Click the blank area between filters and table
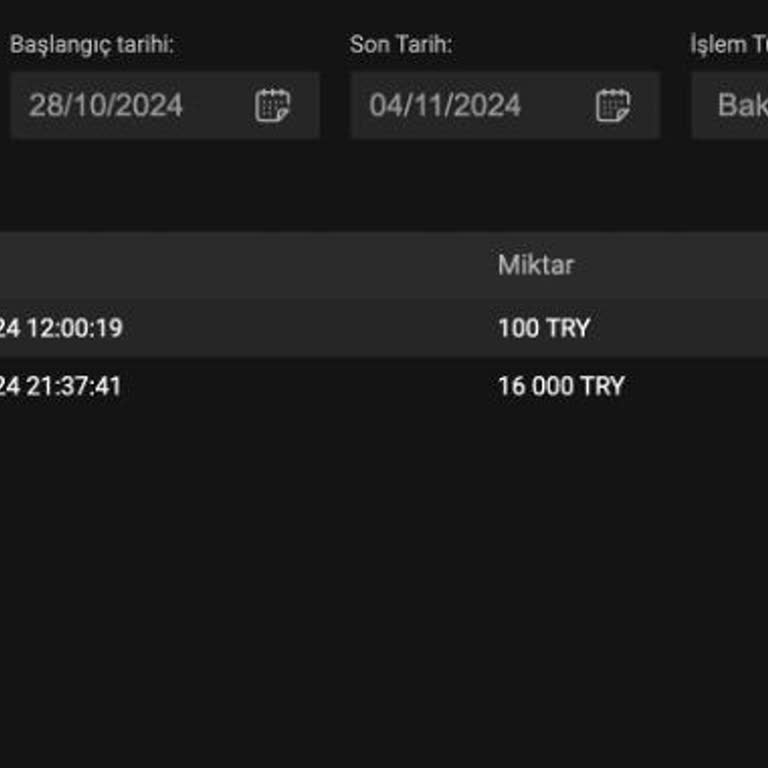Image resolution: width=768 pixels, height=768 pixels. [384, 186]
